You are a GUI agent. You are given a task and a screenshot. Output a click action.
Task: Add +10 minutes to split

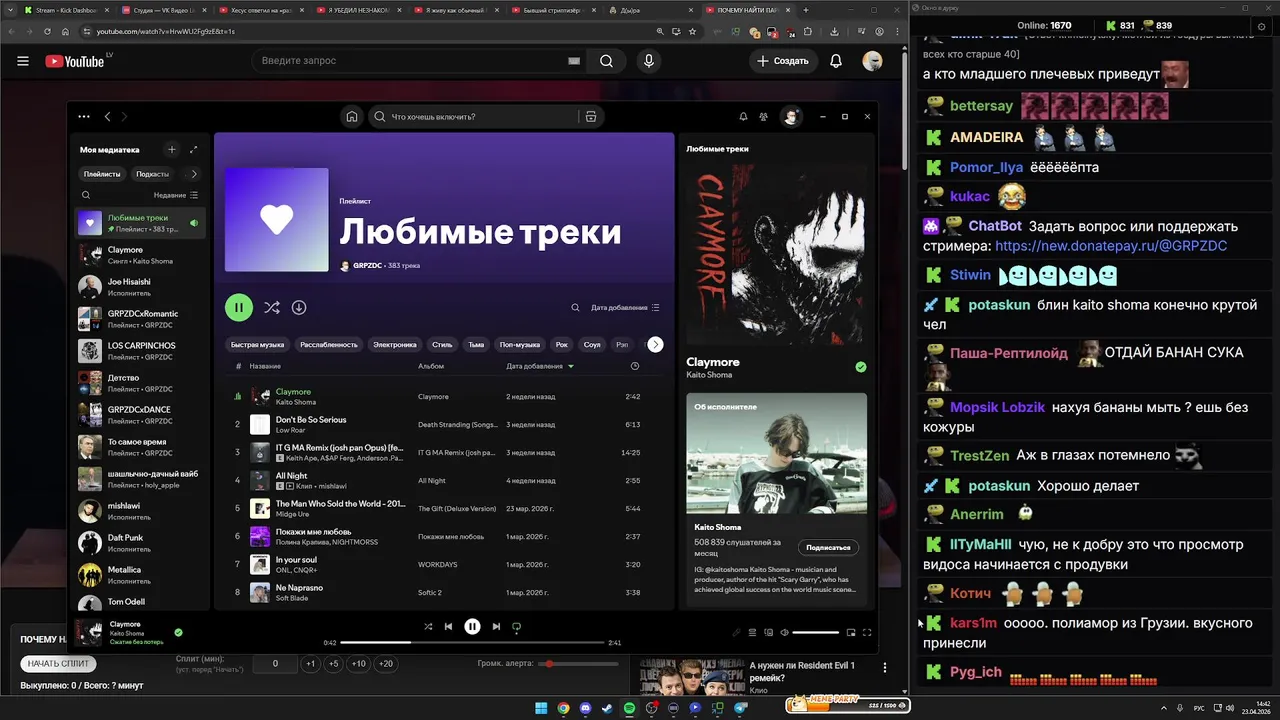tap(358, 664)
